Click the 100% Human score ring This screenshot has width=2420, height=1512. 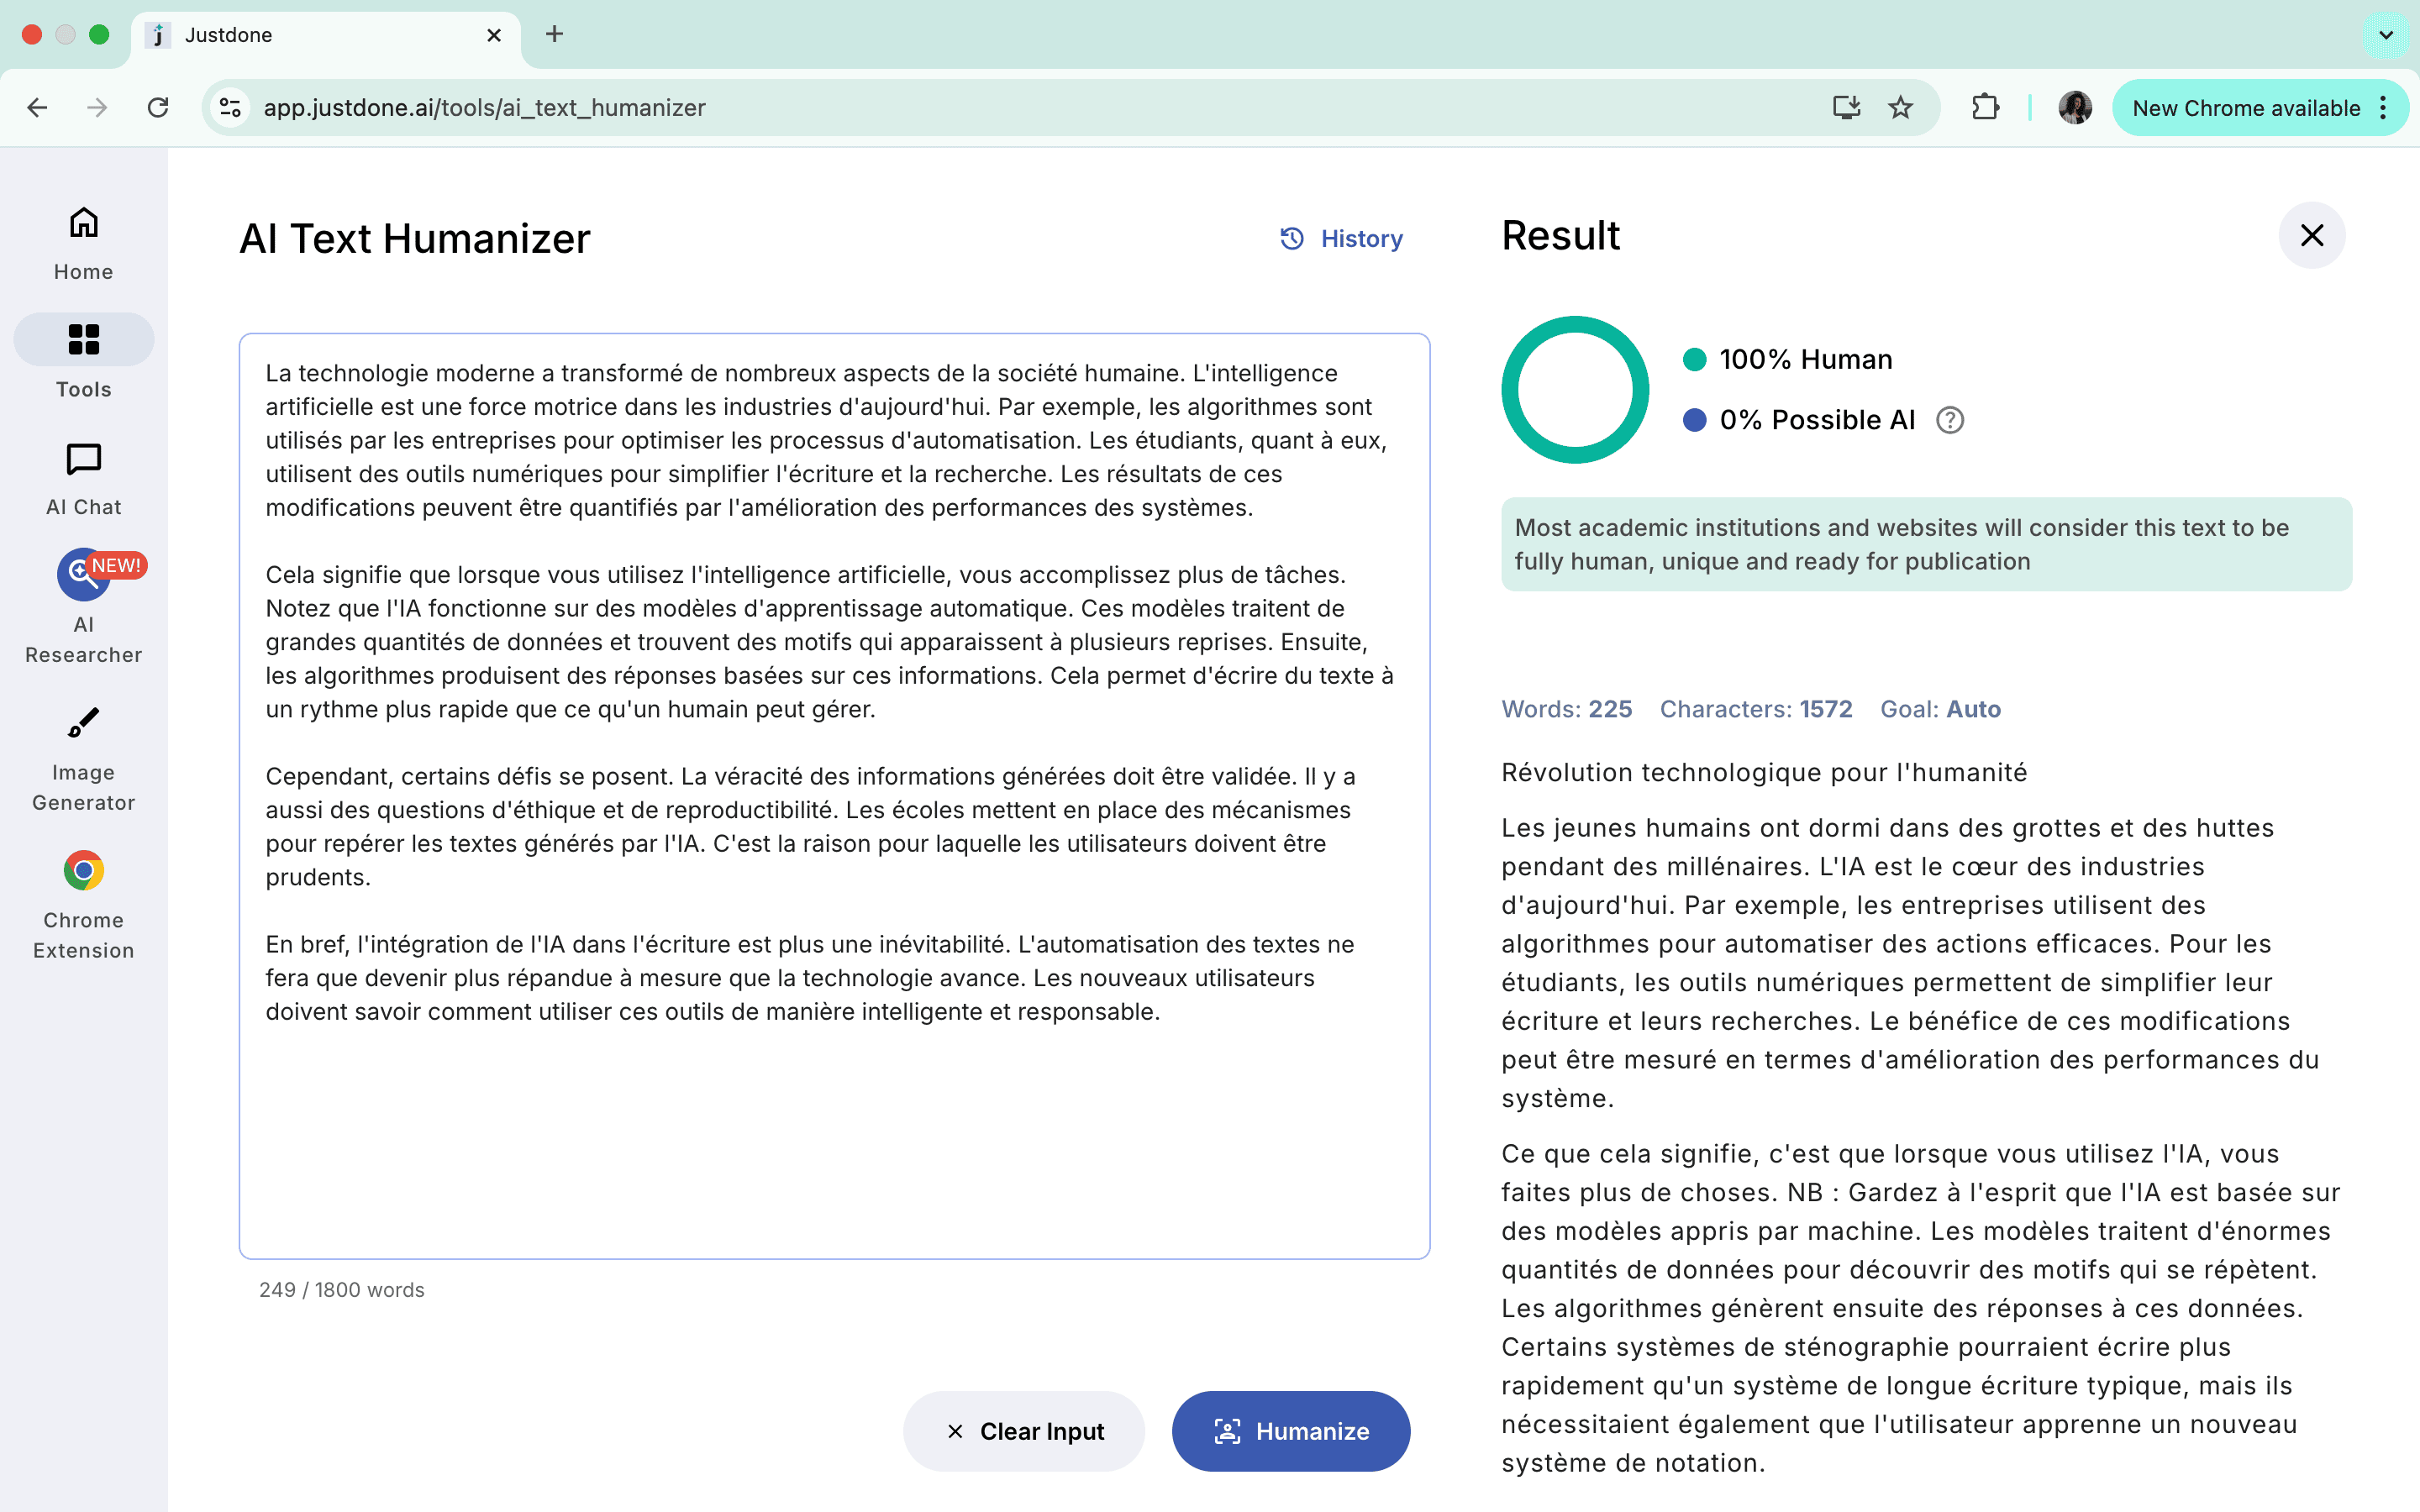click(x=1575, y=390)
